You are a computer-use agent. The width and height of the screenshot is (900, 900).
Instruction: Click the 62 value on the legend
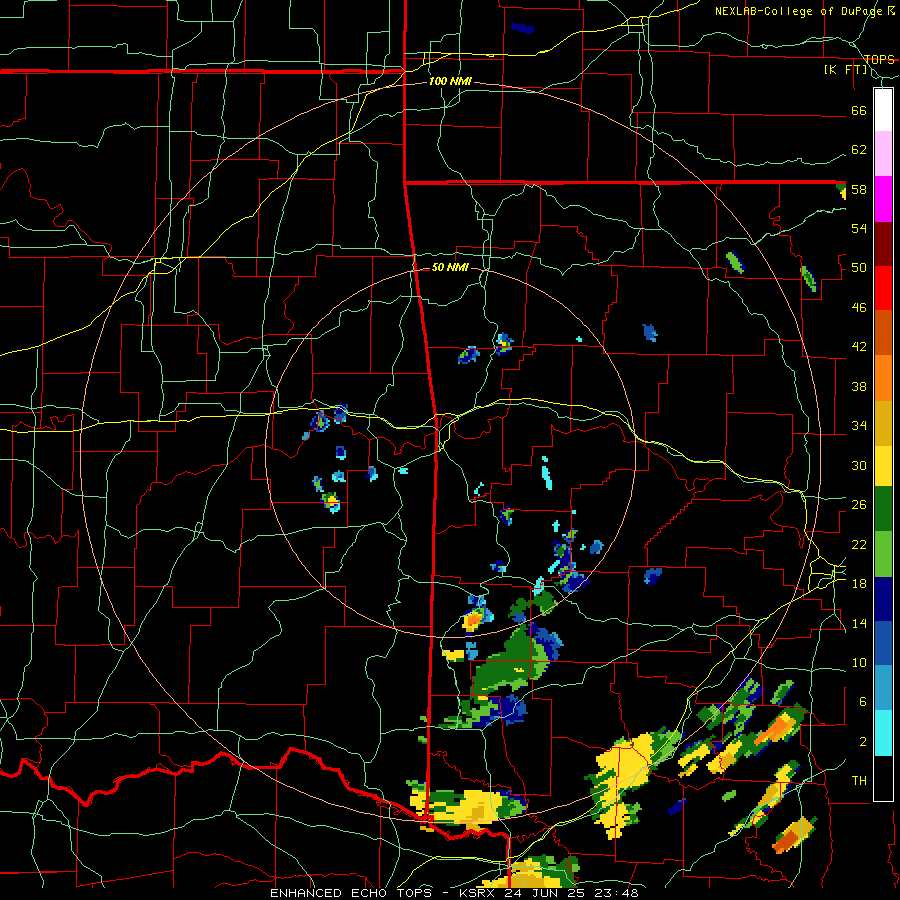click(859, 150)
